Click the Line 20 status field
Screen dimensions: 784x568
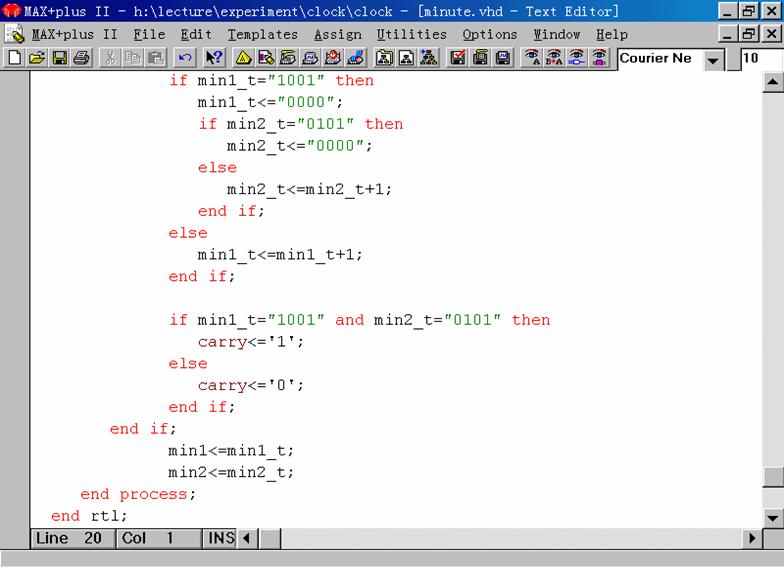coord(73,538)
